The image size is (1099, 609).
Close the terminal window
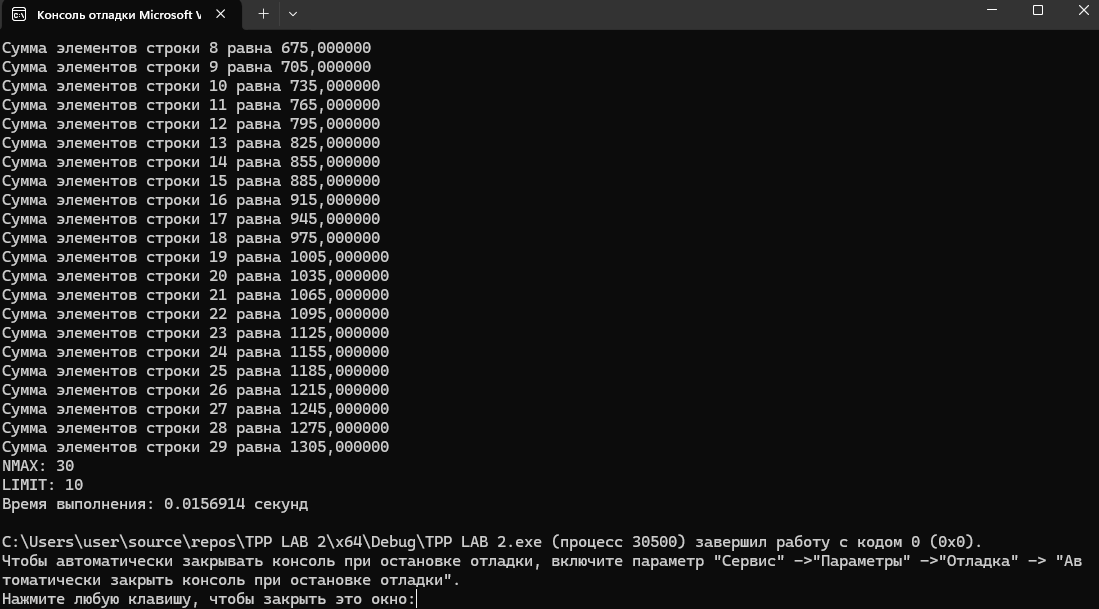tap(1083, 11)
